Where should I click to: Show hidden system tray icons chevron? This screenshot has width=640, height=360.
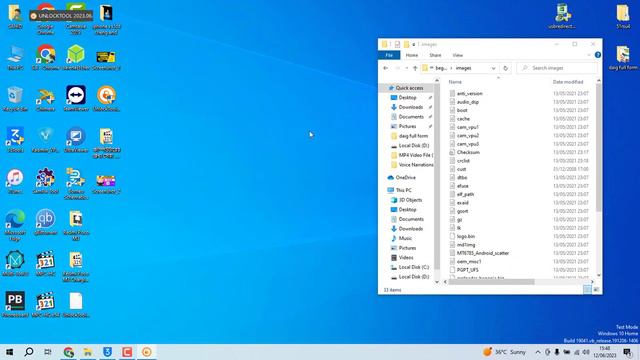click(x=538, y=352)
